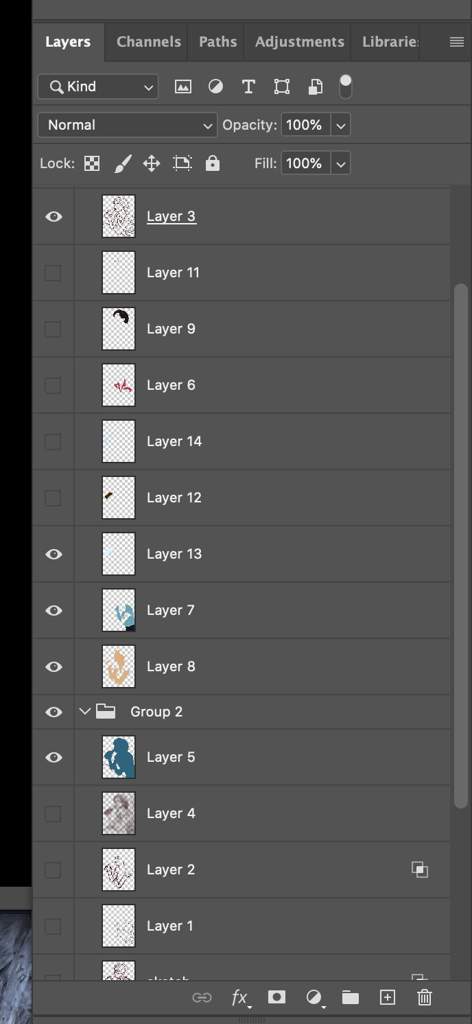472x1024 pixels.
Task: Add layer mask at panel bottom
Action: coord(277,997)
